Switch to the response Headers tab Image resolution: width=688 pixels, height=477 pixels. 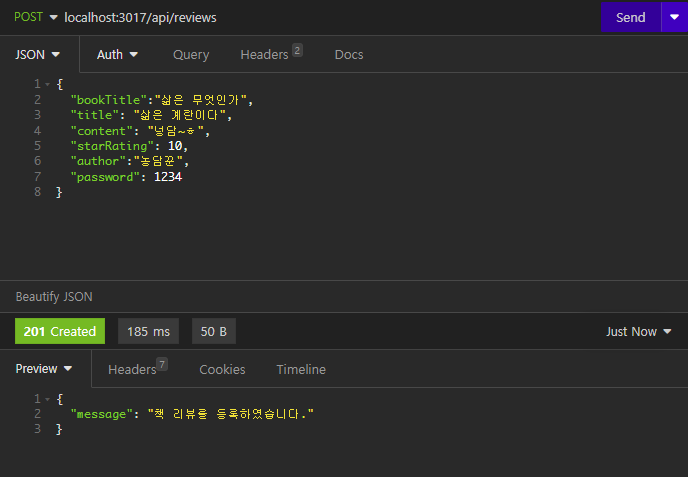(x=137, y=368)
